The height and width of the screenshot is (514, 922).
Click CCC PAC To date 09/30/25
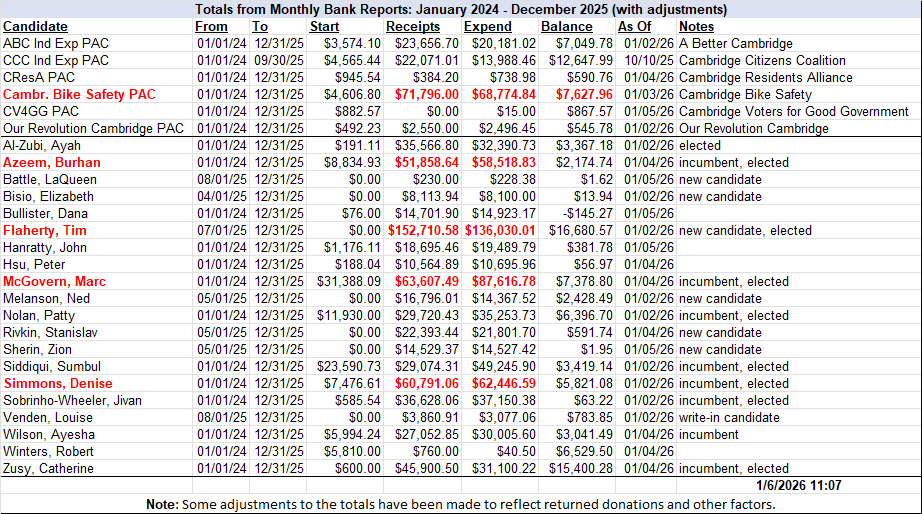click(x=279, y=61)
